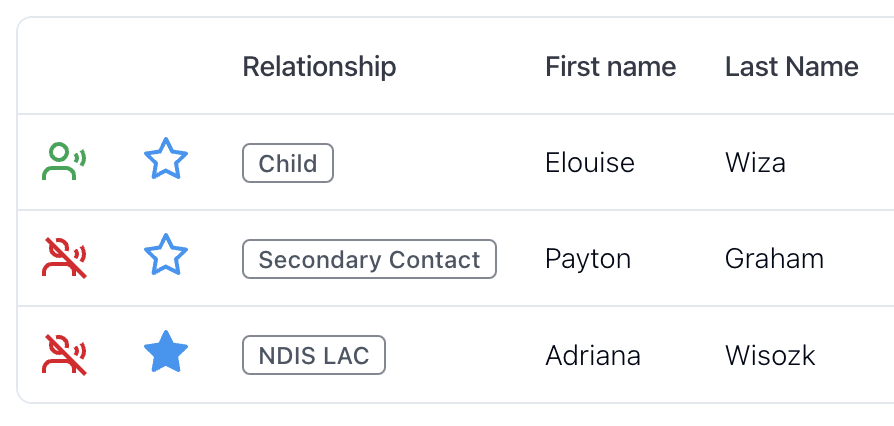This screenshot has height=426, width=894.
Task: Sort by First name column header
Action: coord(611,67)
